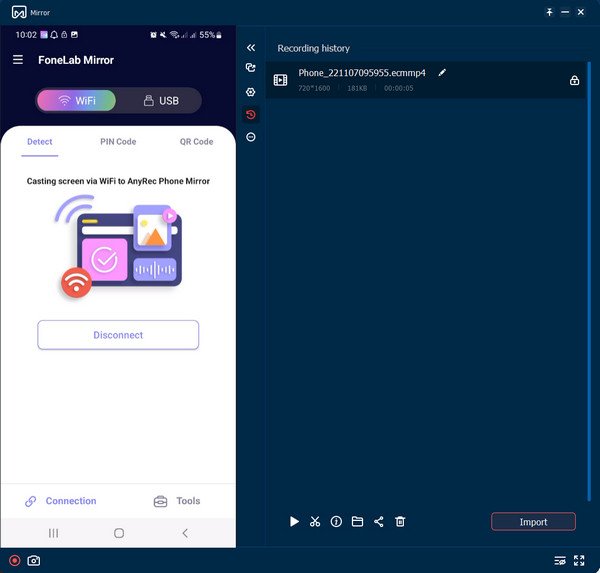Collapse the side panel with double-chevron icon
The width and height of the screenshot is (600, 573).
pos(251,48)
